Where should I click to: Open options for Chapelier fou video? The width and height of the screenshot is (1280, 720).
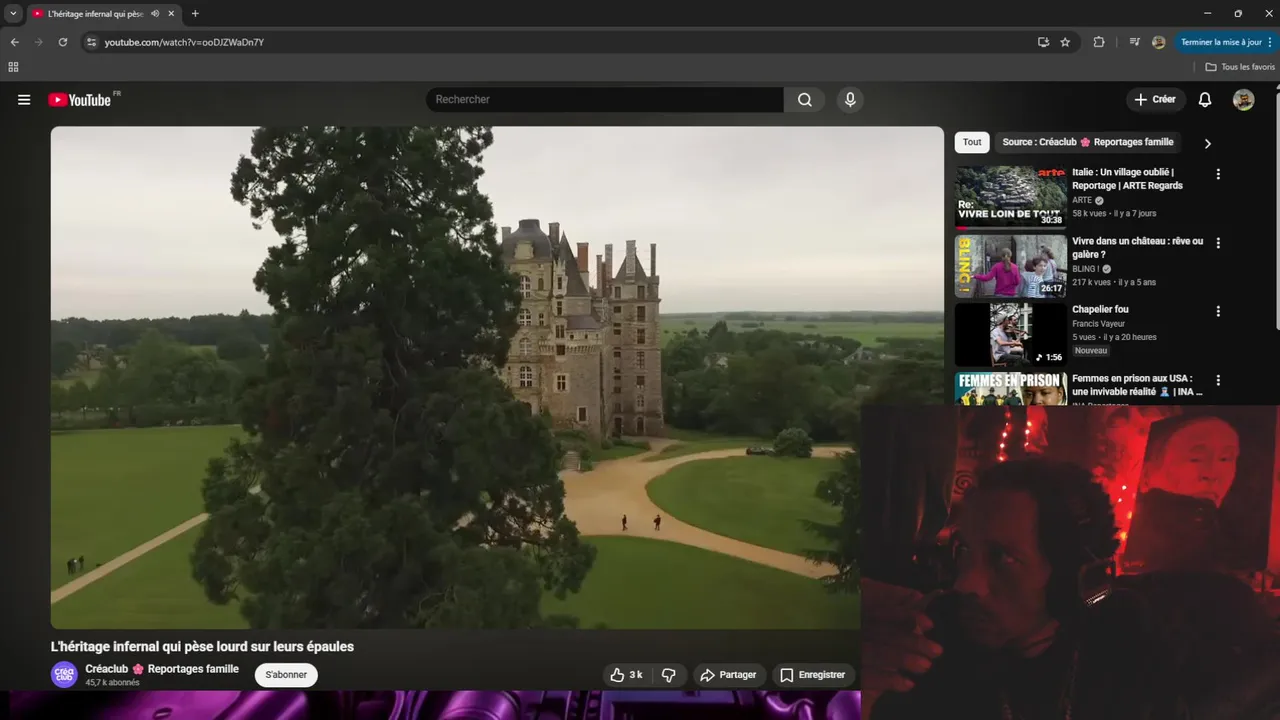(x=1218, y=311)
